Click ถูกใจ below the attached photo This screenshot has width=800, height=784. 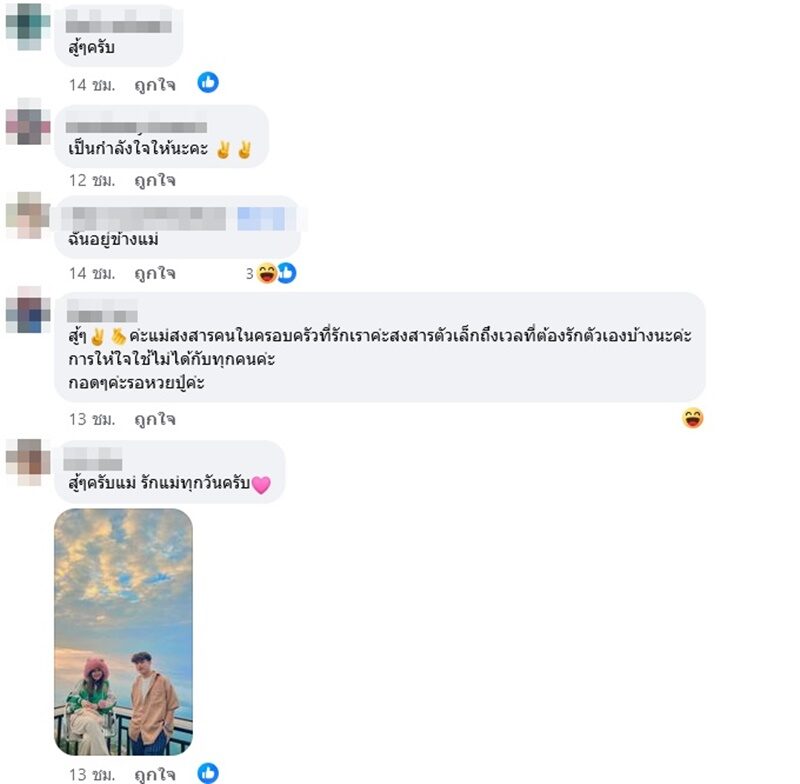(x=155, y=774)
